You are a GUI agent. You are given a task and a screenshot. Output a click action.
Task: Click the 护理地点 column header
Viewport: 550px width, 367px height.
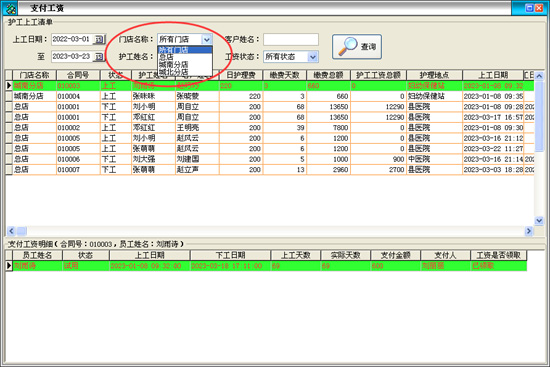point(434,75)
